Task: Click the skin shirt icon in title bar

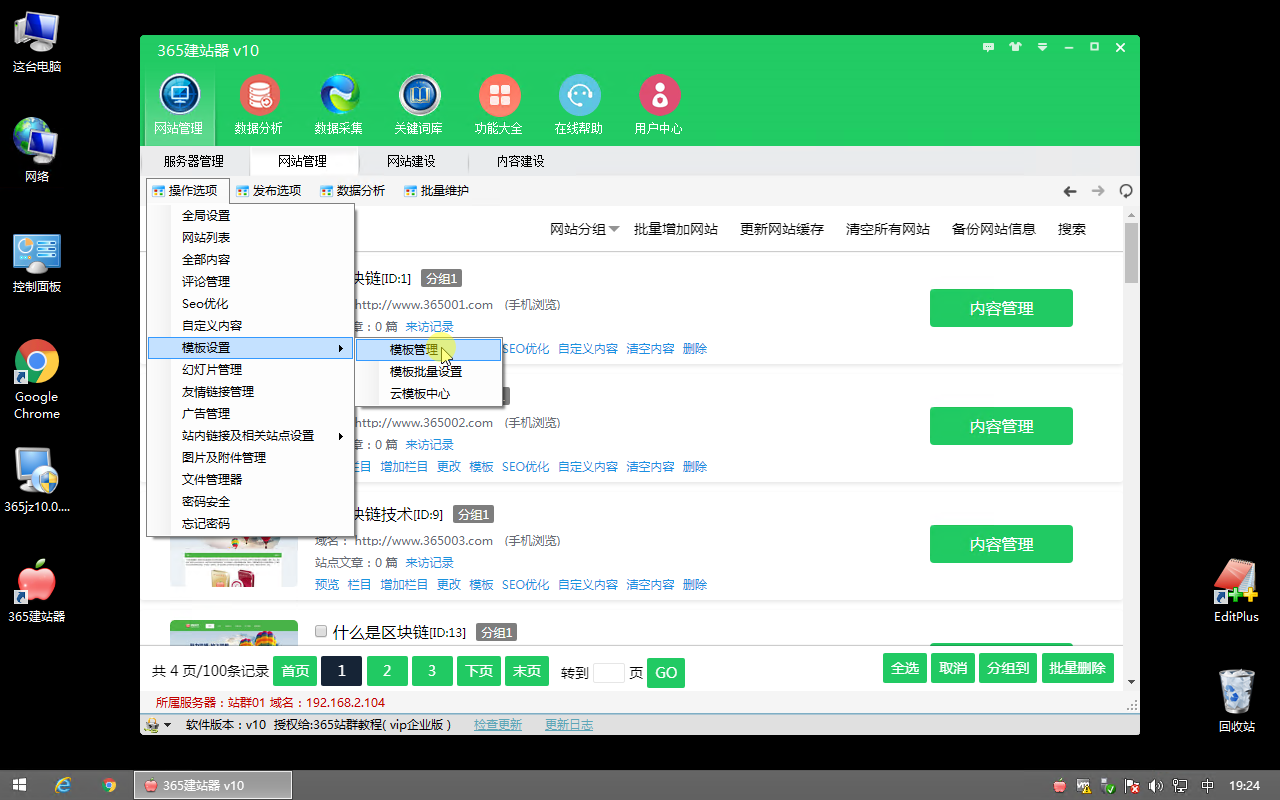Action: [x=1016, y=47]
